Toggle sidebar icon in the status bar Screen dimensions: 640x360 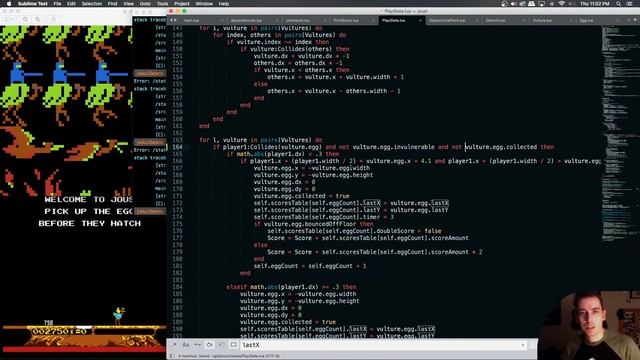172,356
